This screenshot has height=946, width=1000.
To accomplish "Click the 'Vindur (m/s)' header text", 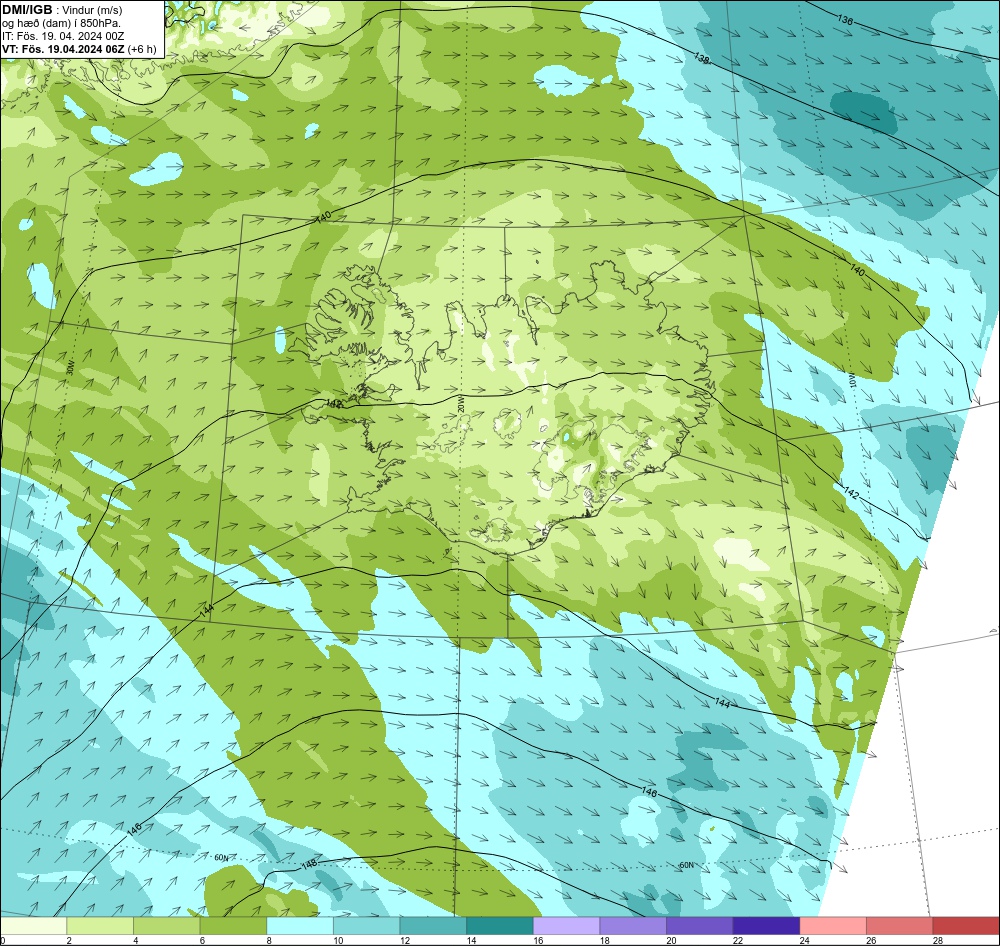I will 93,10.
